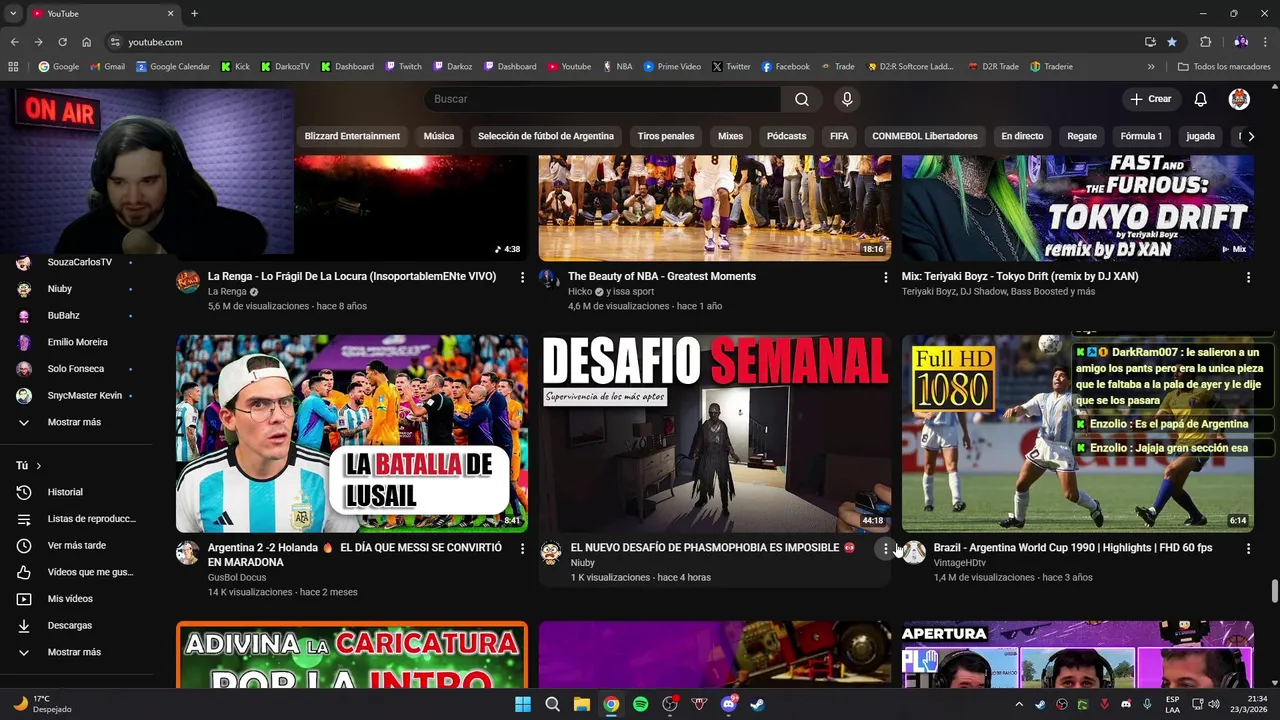
Task: Open options for Brazil - Argentina 1990 video
Action: tap(1248, 548)
